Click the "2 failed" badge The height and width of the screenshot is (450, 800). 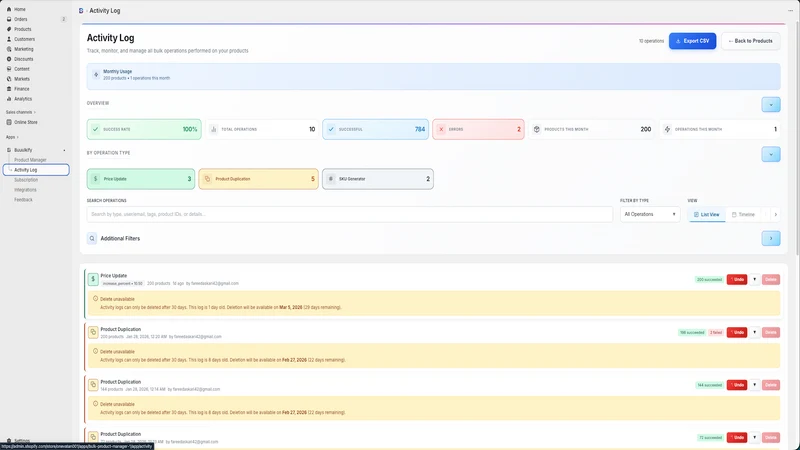point(716,333)
